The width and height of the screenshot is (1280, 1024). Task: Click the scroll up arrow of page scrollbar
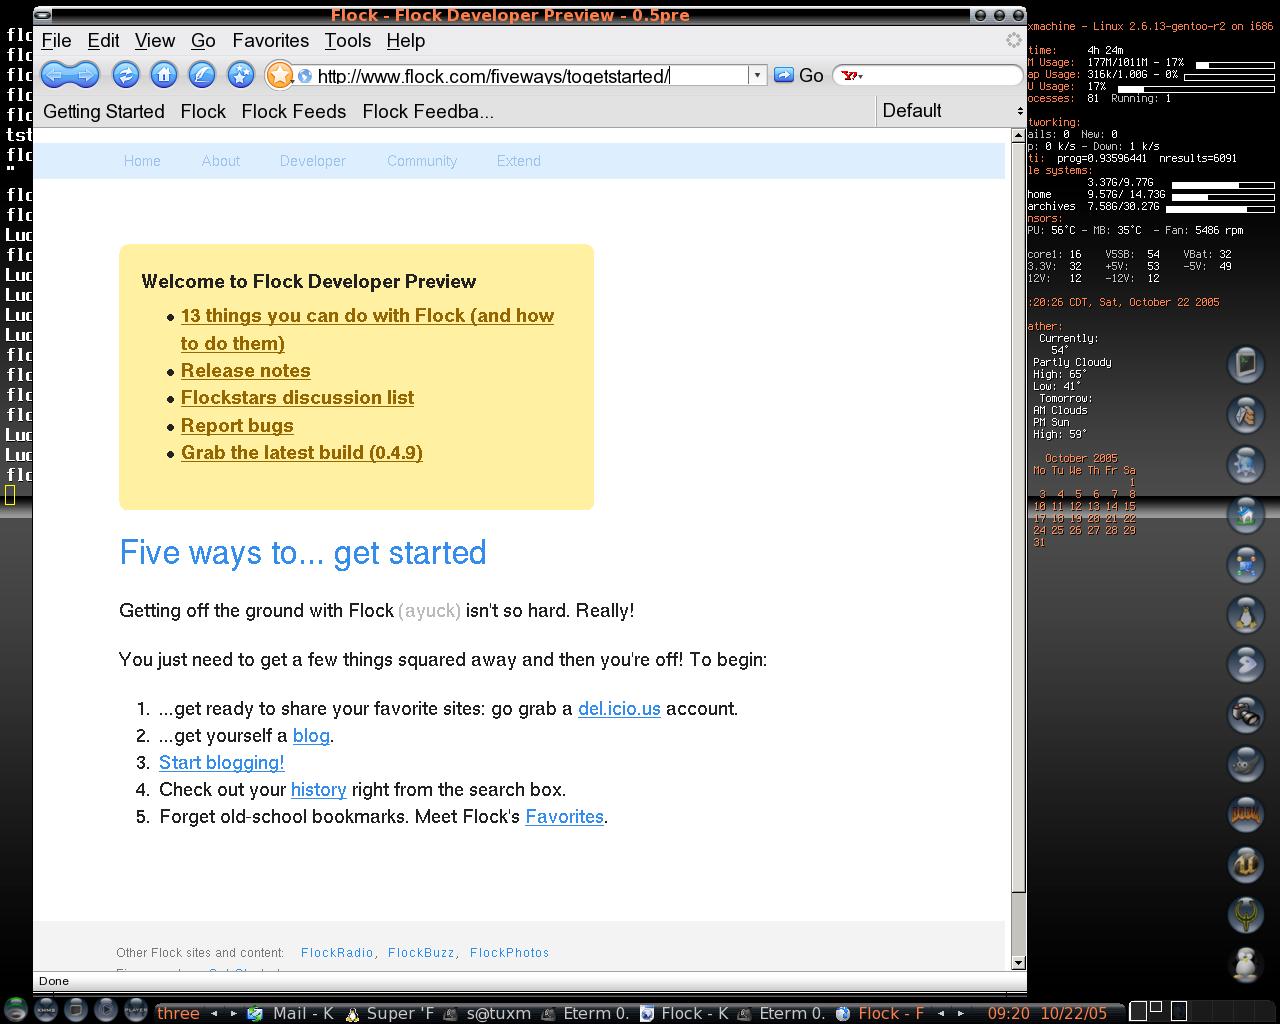(1019, 135)
